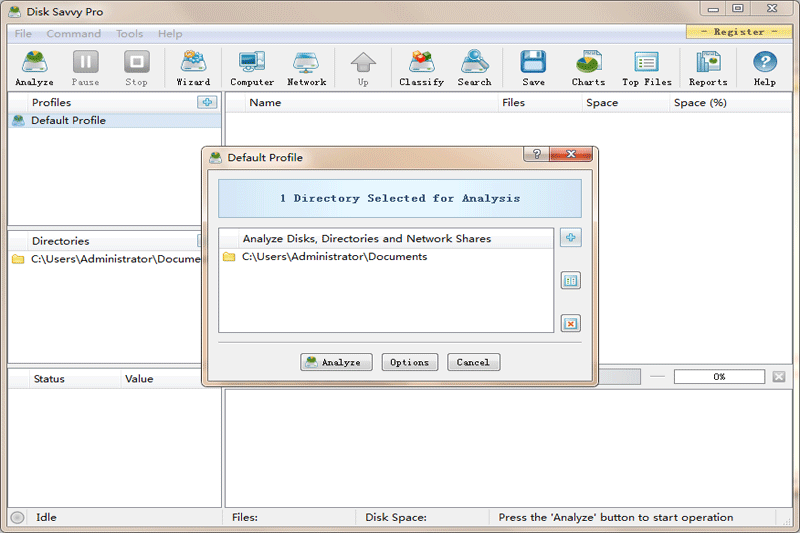Open the Command menu
800x533 pixels.
pyautogui.click(x=74, y=34)
